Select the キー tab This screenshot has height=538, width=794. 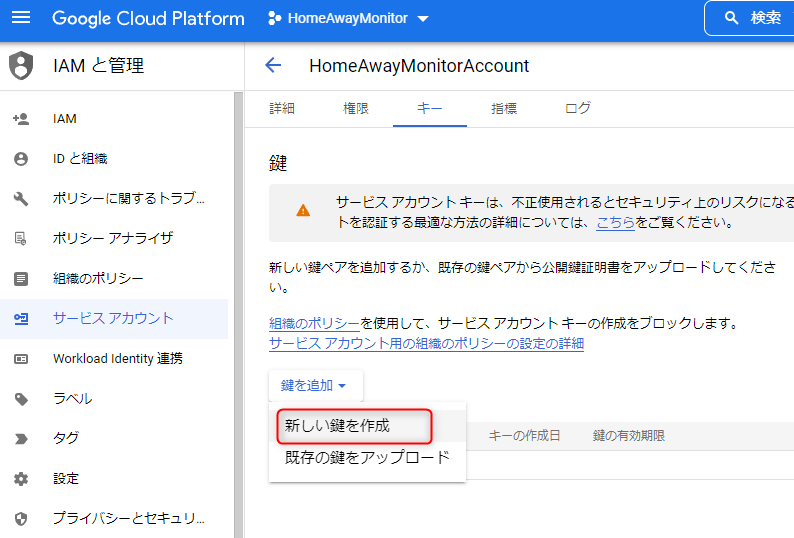(x=430, y=108)
